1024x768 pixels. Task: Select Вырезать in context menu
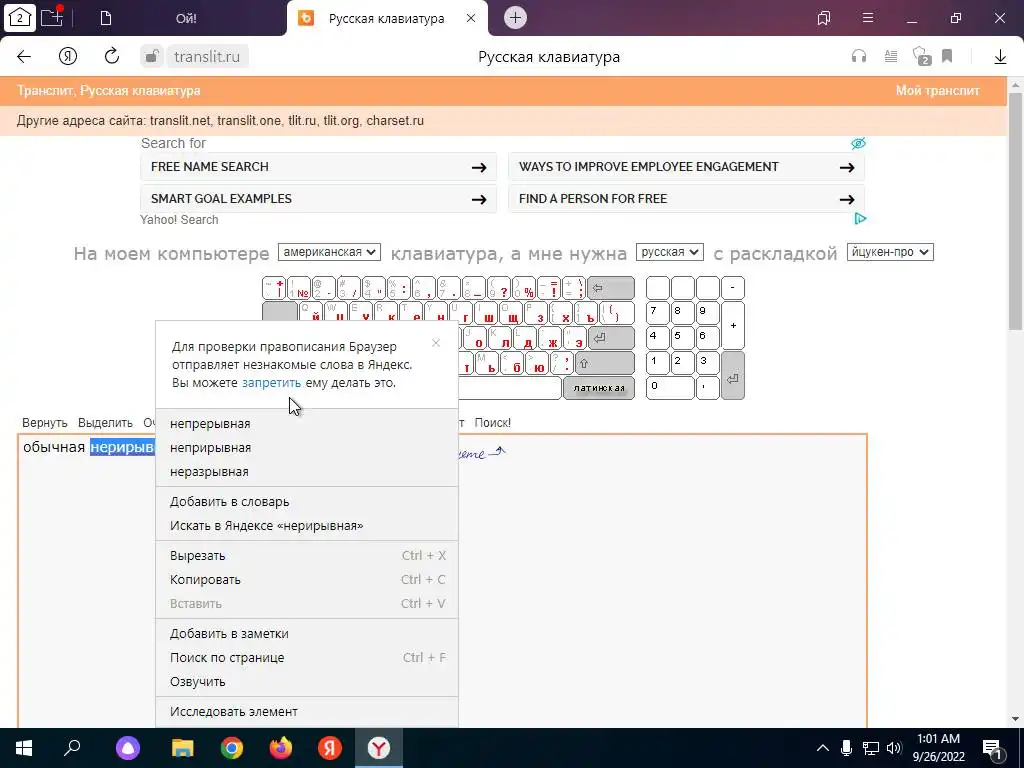[307, 556]
